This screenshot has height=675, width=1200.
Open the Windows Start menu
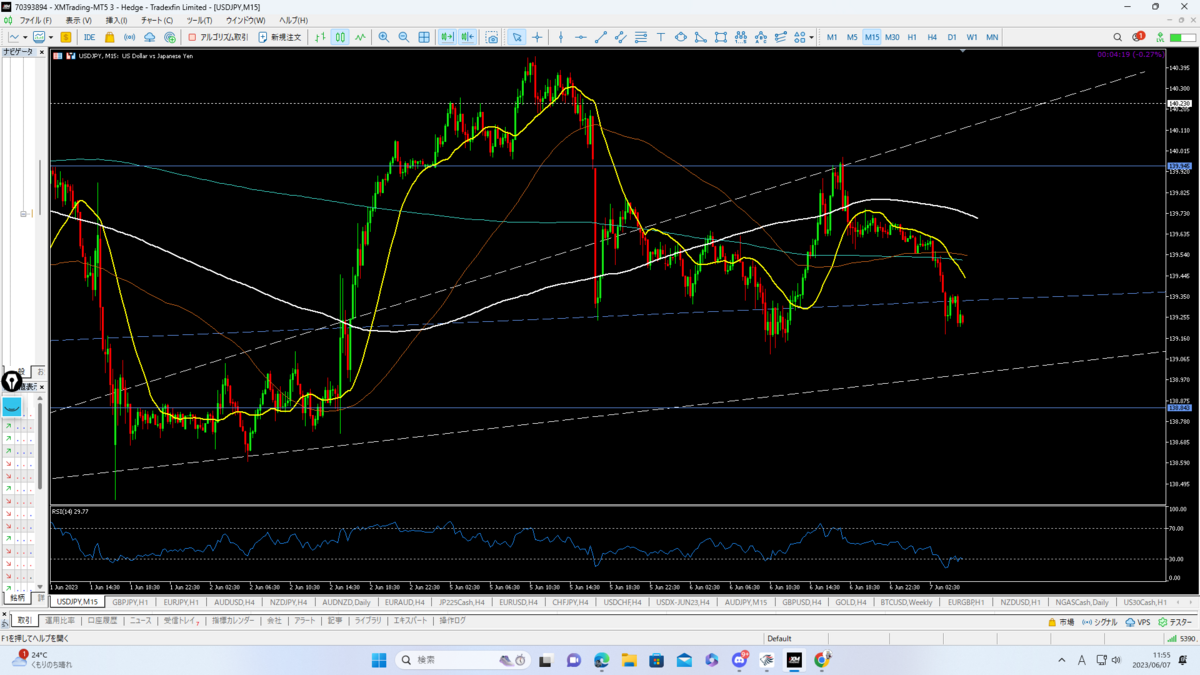(379, 660)
